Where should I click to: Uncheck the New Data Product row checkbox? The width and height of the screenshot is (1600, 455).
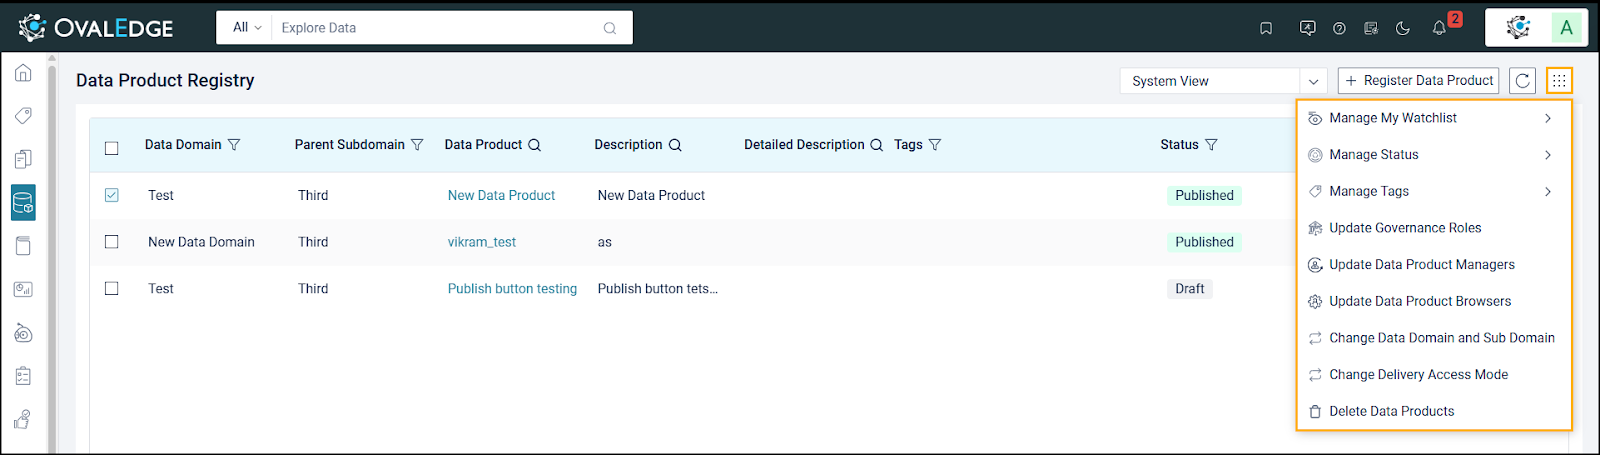[x=112, y=195]
